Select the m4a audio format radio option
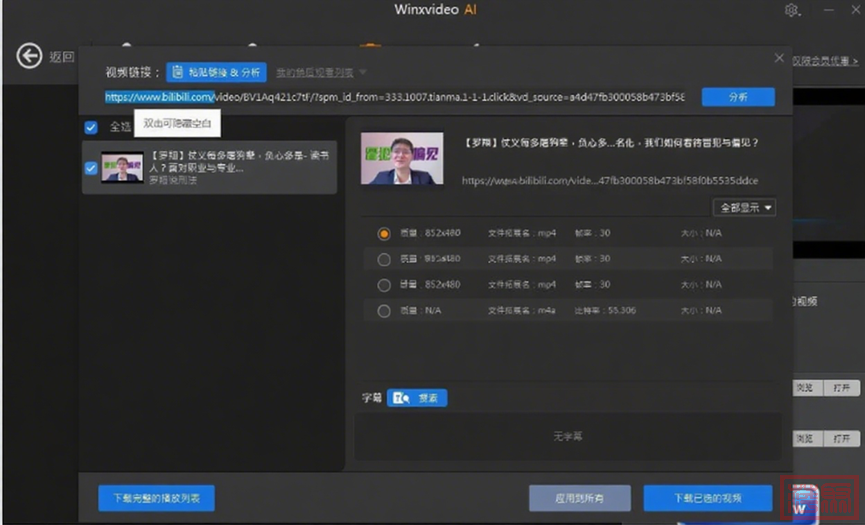Screen dimensions: 865x525 pos(384,311)
